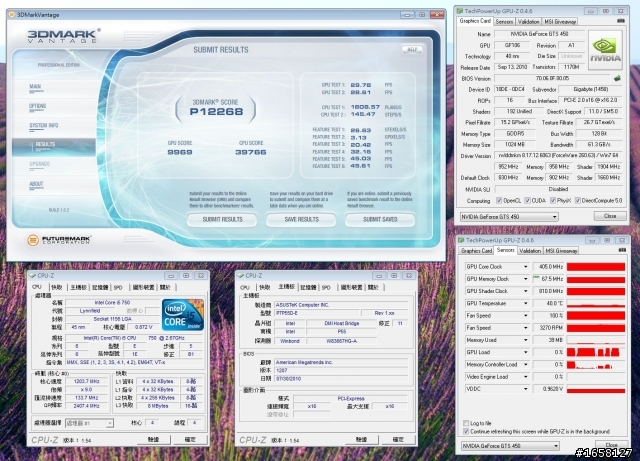Click the NVIDIA logo in GPU-Z
Screen dimensions: 640x461
coord(605,50)
